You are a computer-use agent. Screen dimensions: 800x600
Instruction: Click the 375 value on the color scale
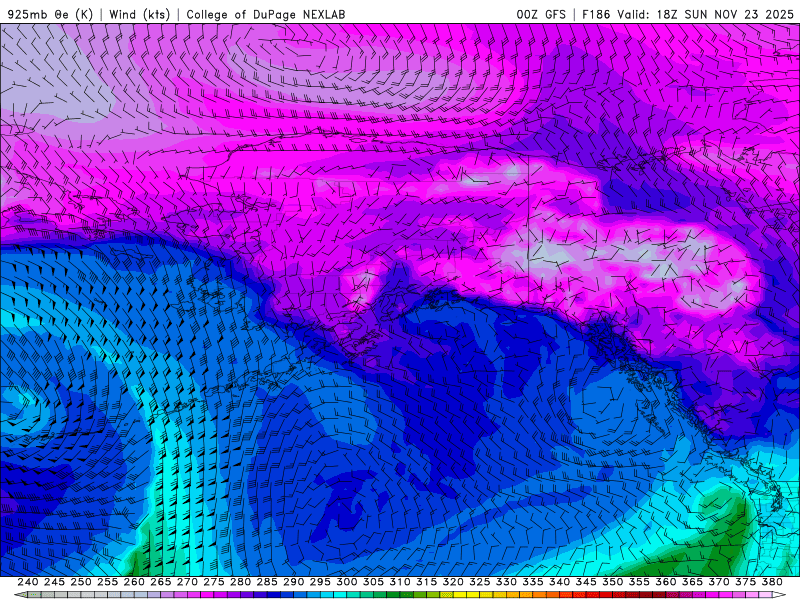(745, 582)
